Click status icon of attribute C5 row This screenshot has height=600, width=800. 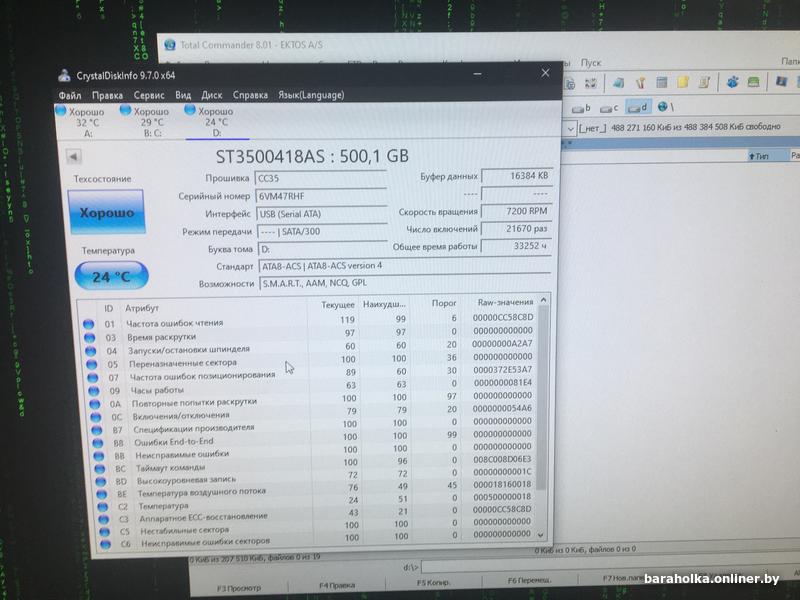tap(105, 532)
